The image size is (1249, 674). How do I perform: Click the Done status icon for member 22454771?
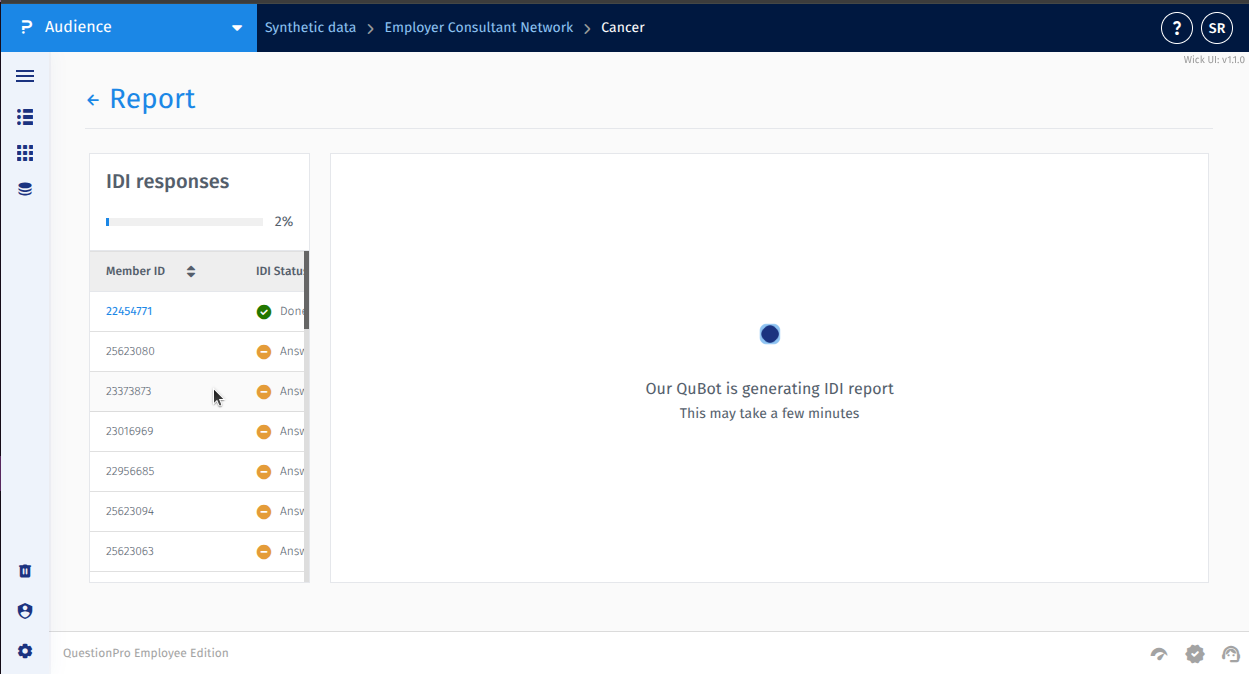(263, 311)
